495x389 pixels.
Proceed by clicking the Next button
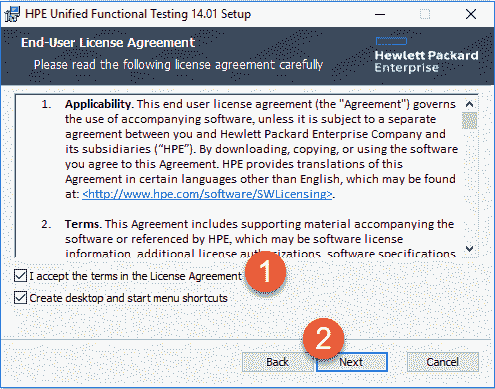click(352, 362)
